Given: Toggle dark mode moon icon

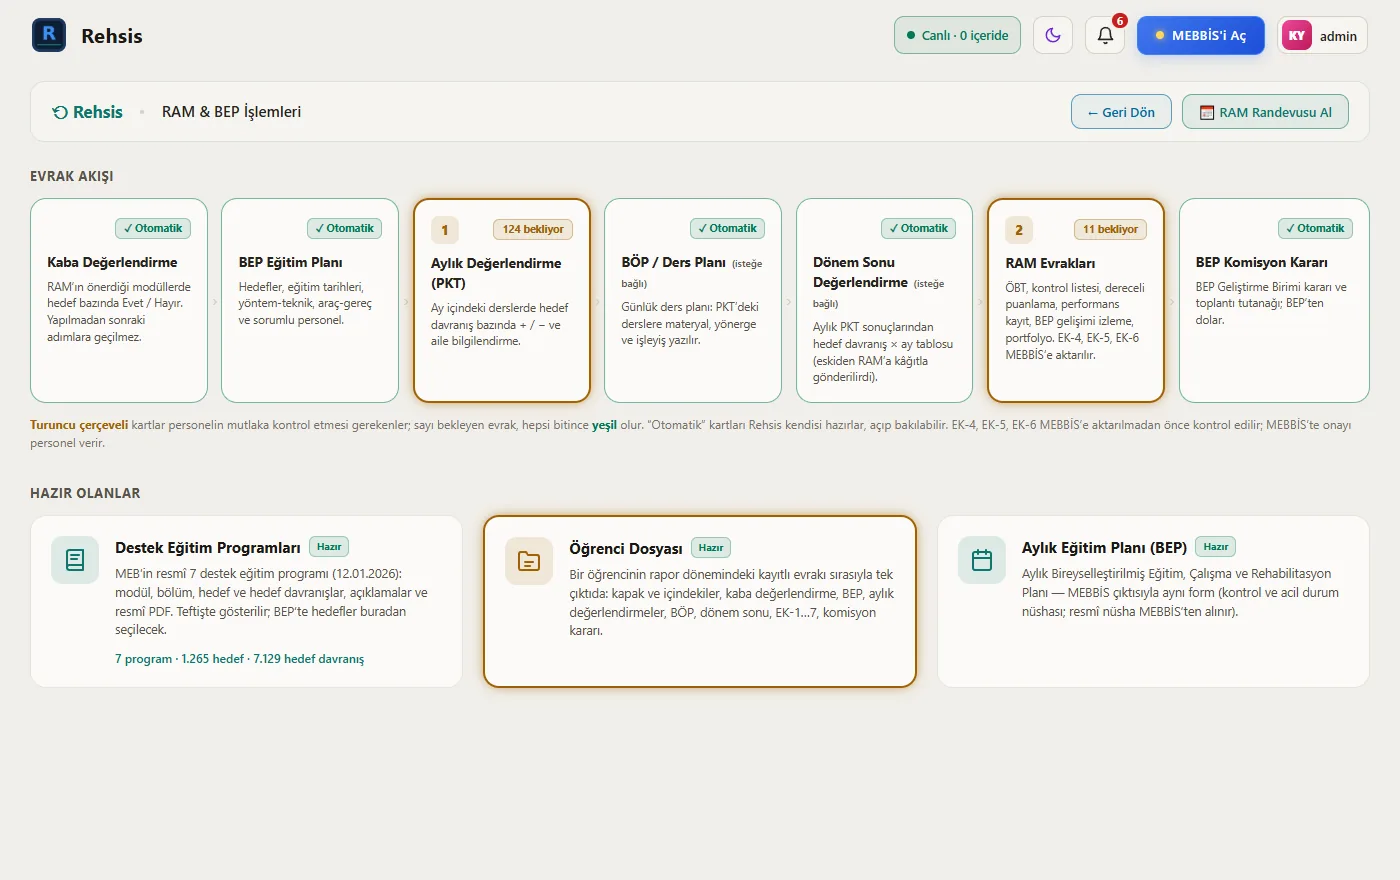Looking at the screenshot, I should coord(1053,35).
